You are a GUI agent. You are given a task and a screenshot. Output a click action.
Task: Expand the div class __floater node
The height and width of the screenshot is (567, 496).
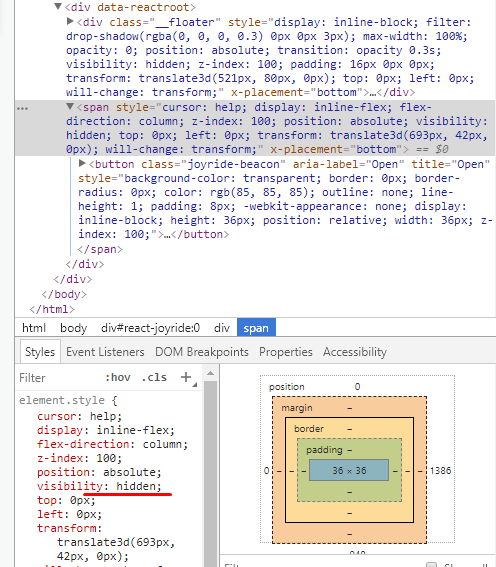click(x=70, y=21)
